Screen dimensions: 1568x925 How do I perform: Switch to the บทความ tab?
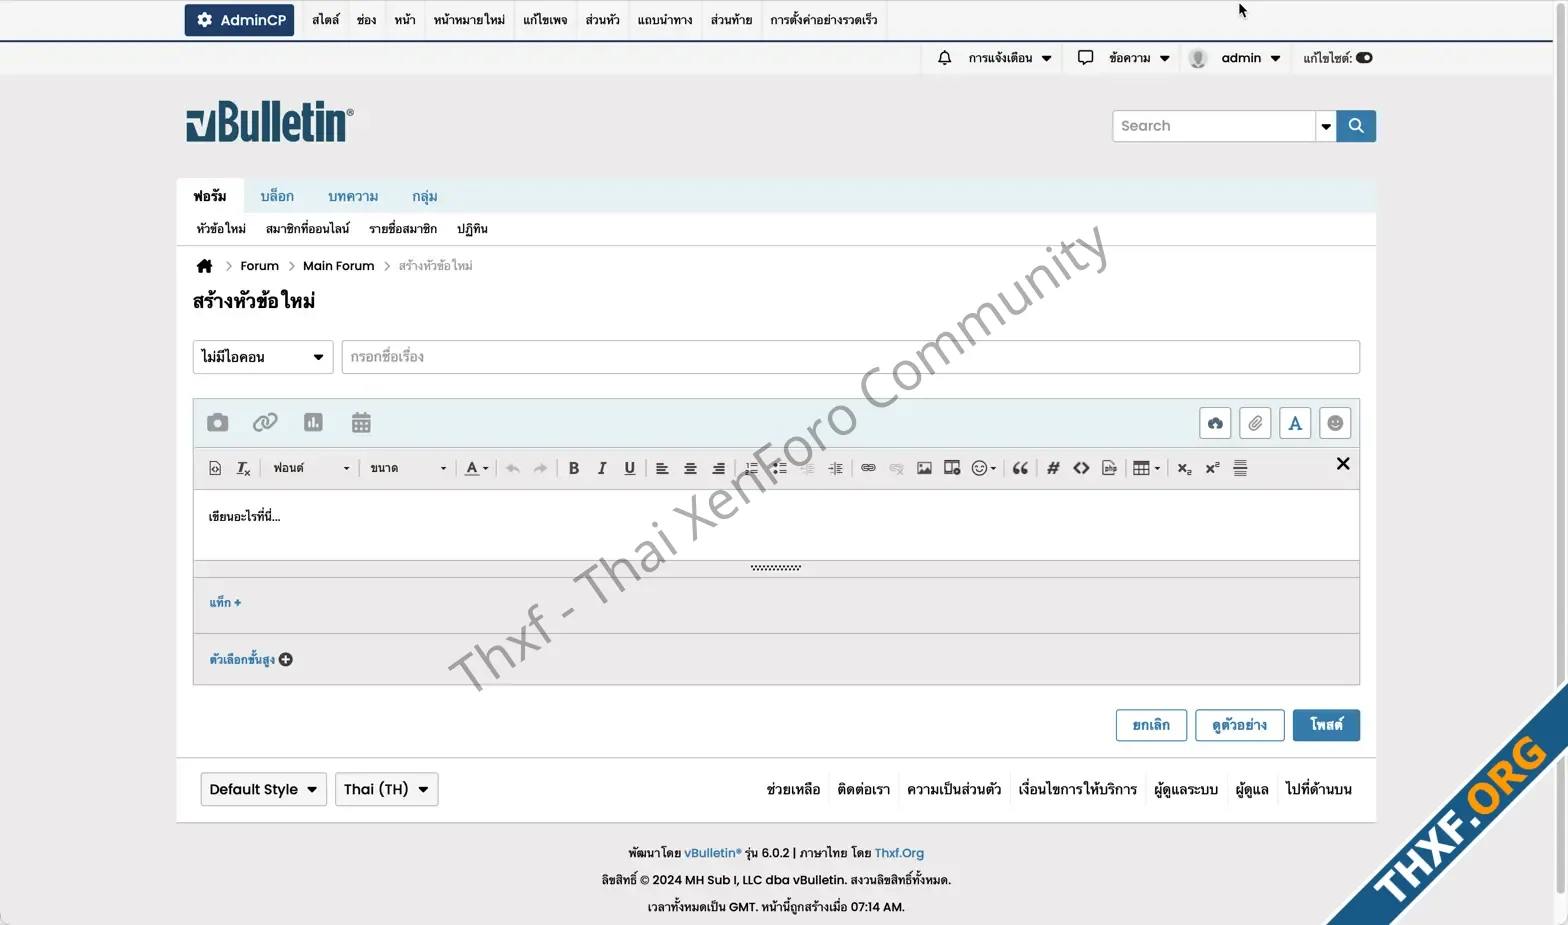(353, 196)
